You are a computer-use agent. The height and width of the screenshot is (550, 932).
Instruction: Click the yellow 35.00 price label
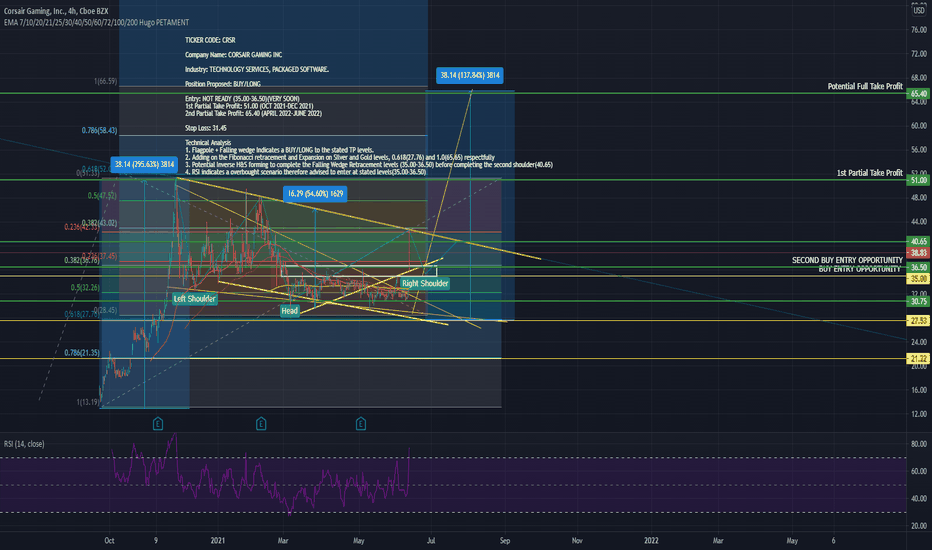pos(918,278)
